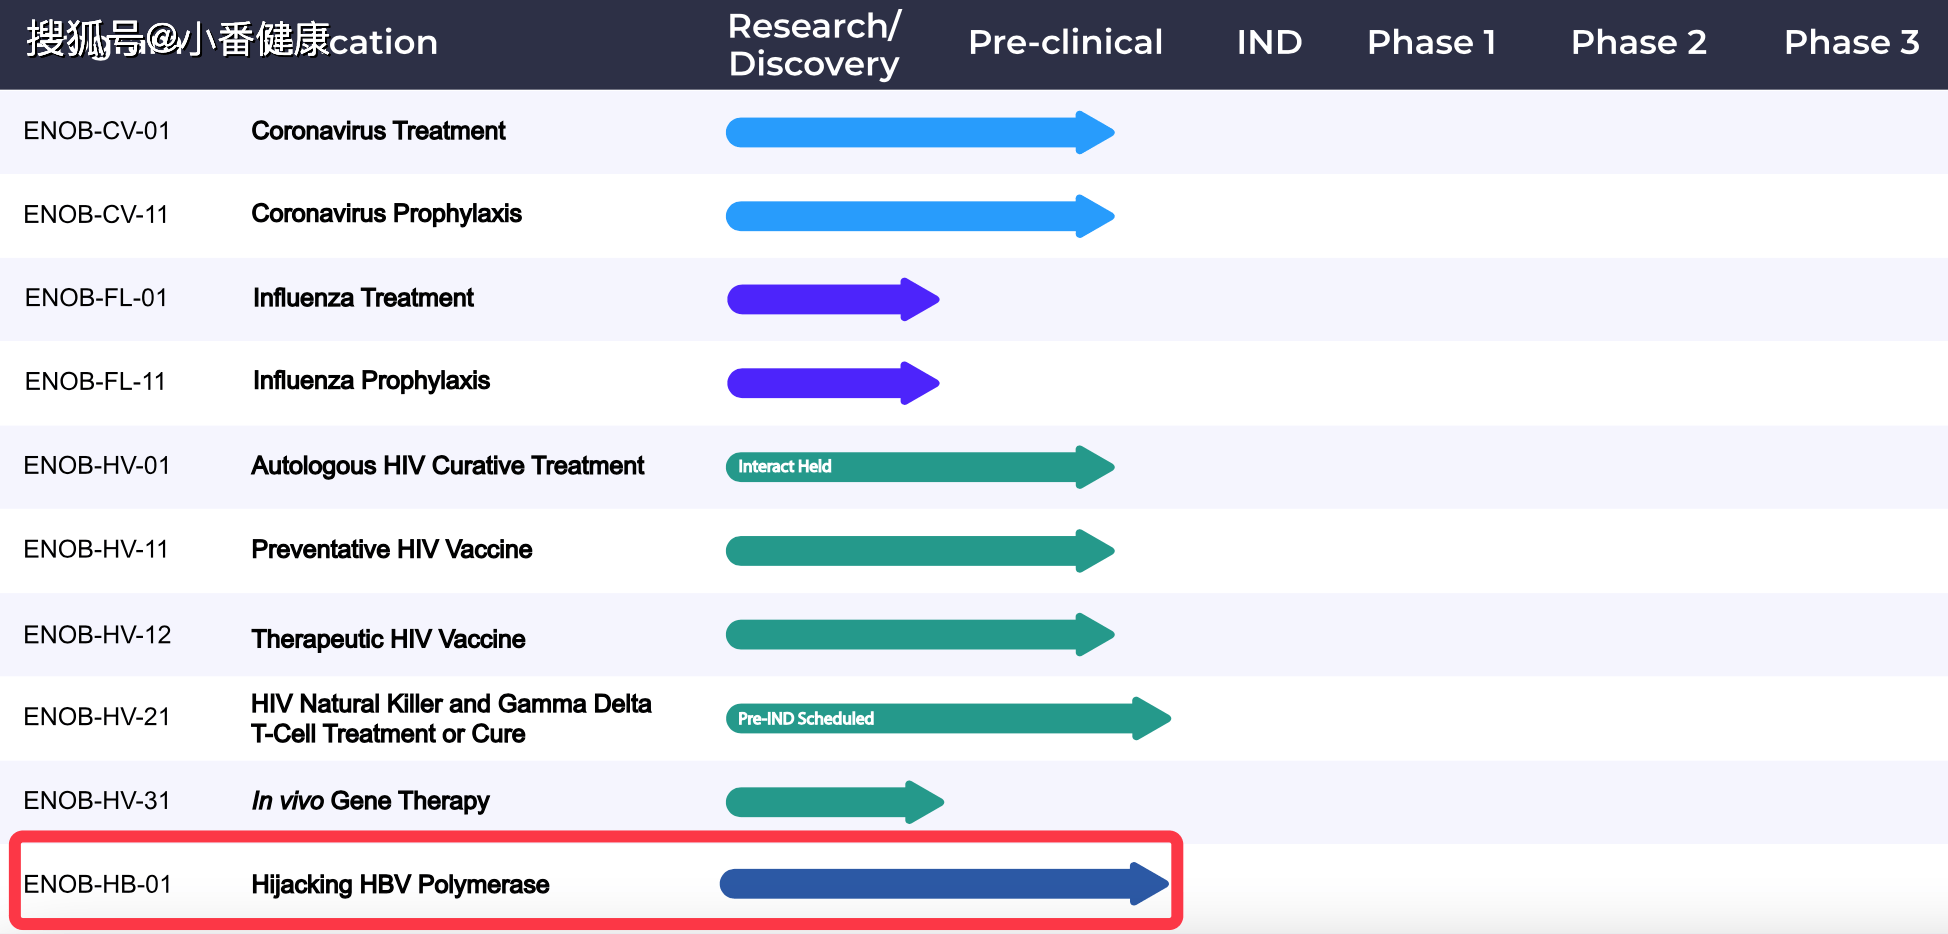Select the Preventative HIV Vaccine label

pyautogui.click(x=391, y=550)
